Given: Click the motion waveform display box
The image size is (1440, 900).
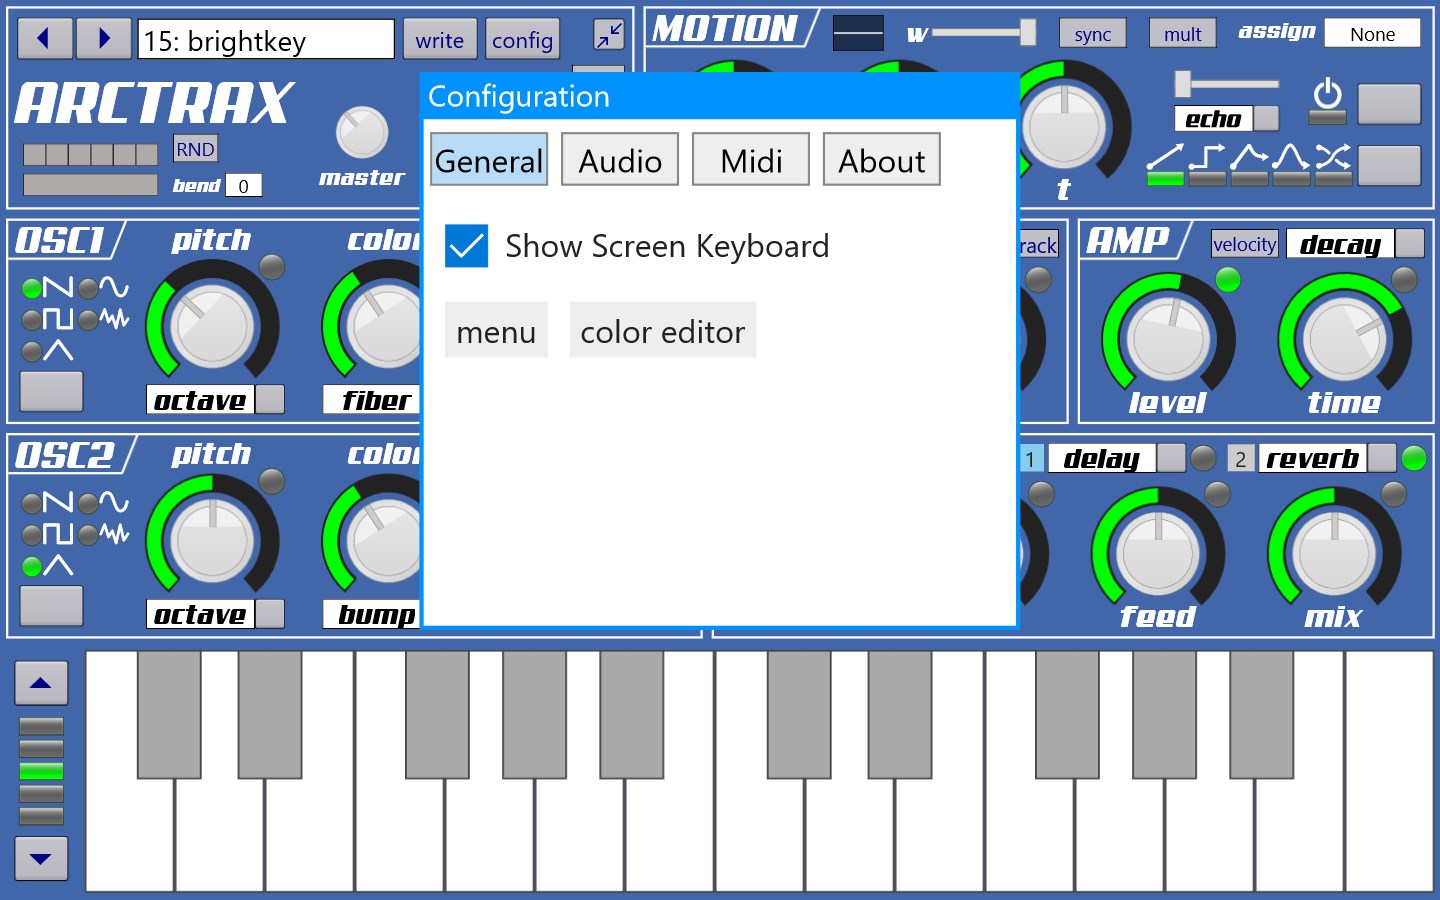Looking at the screenshot, I should coord(858,33).
